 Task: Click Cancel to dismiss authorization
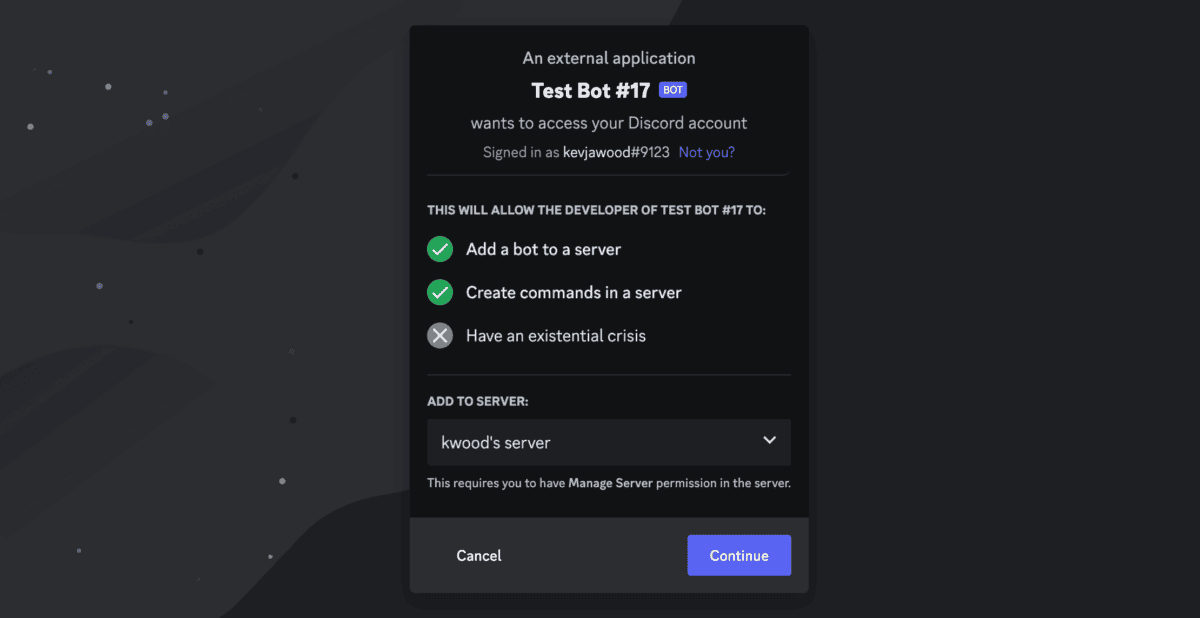479,556
